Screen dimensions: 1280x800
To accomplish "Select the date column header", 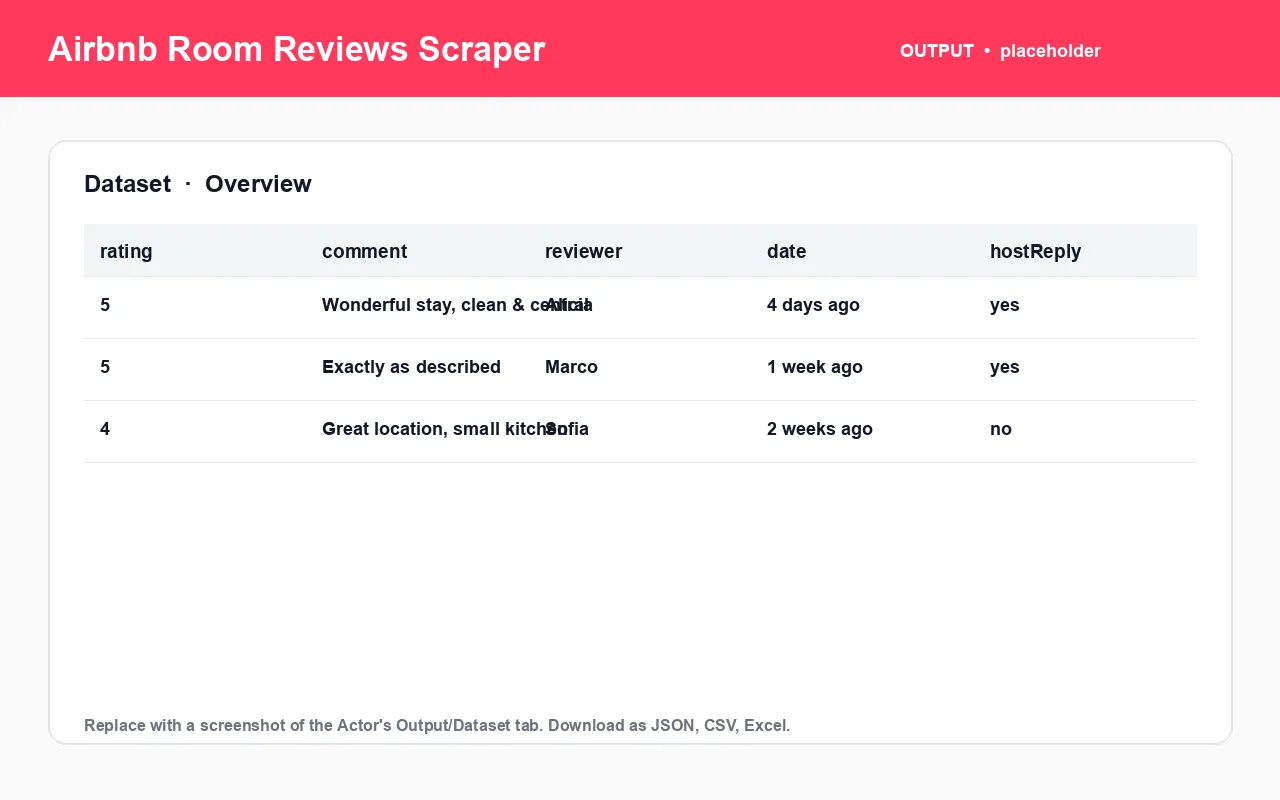I will (x=786, y=252).
